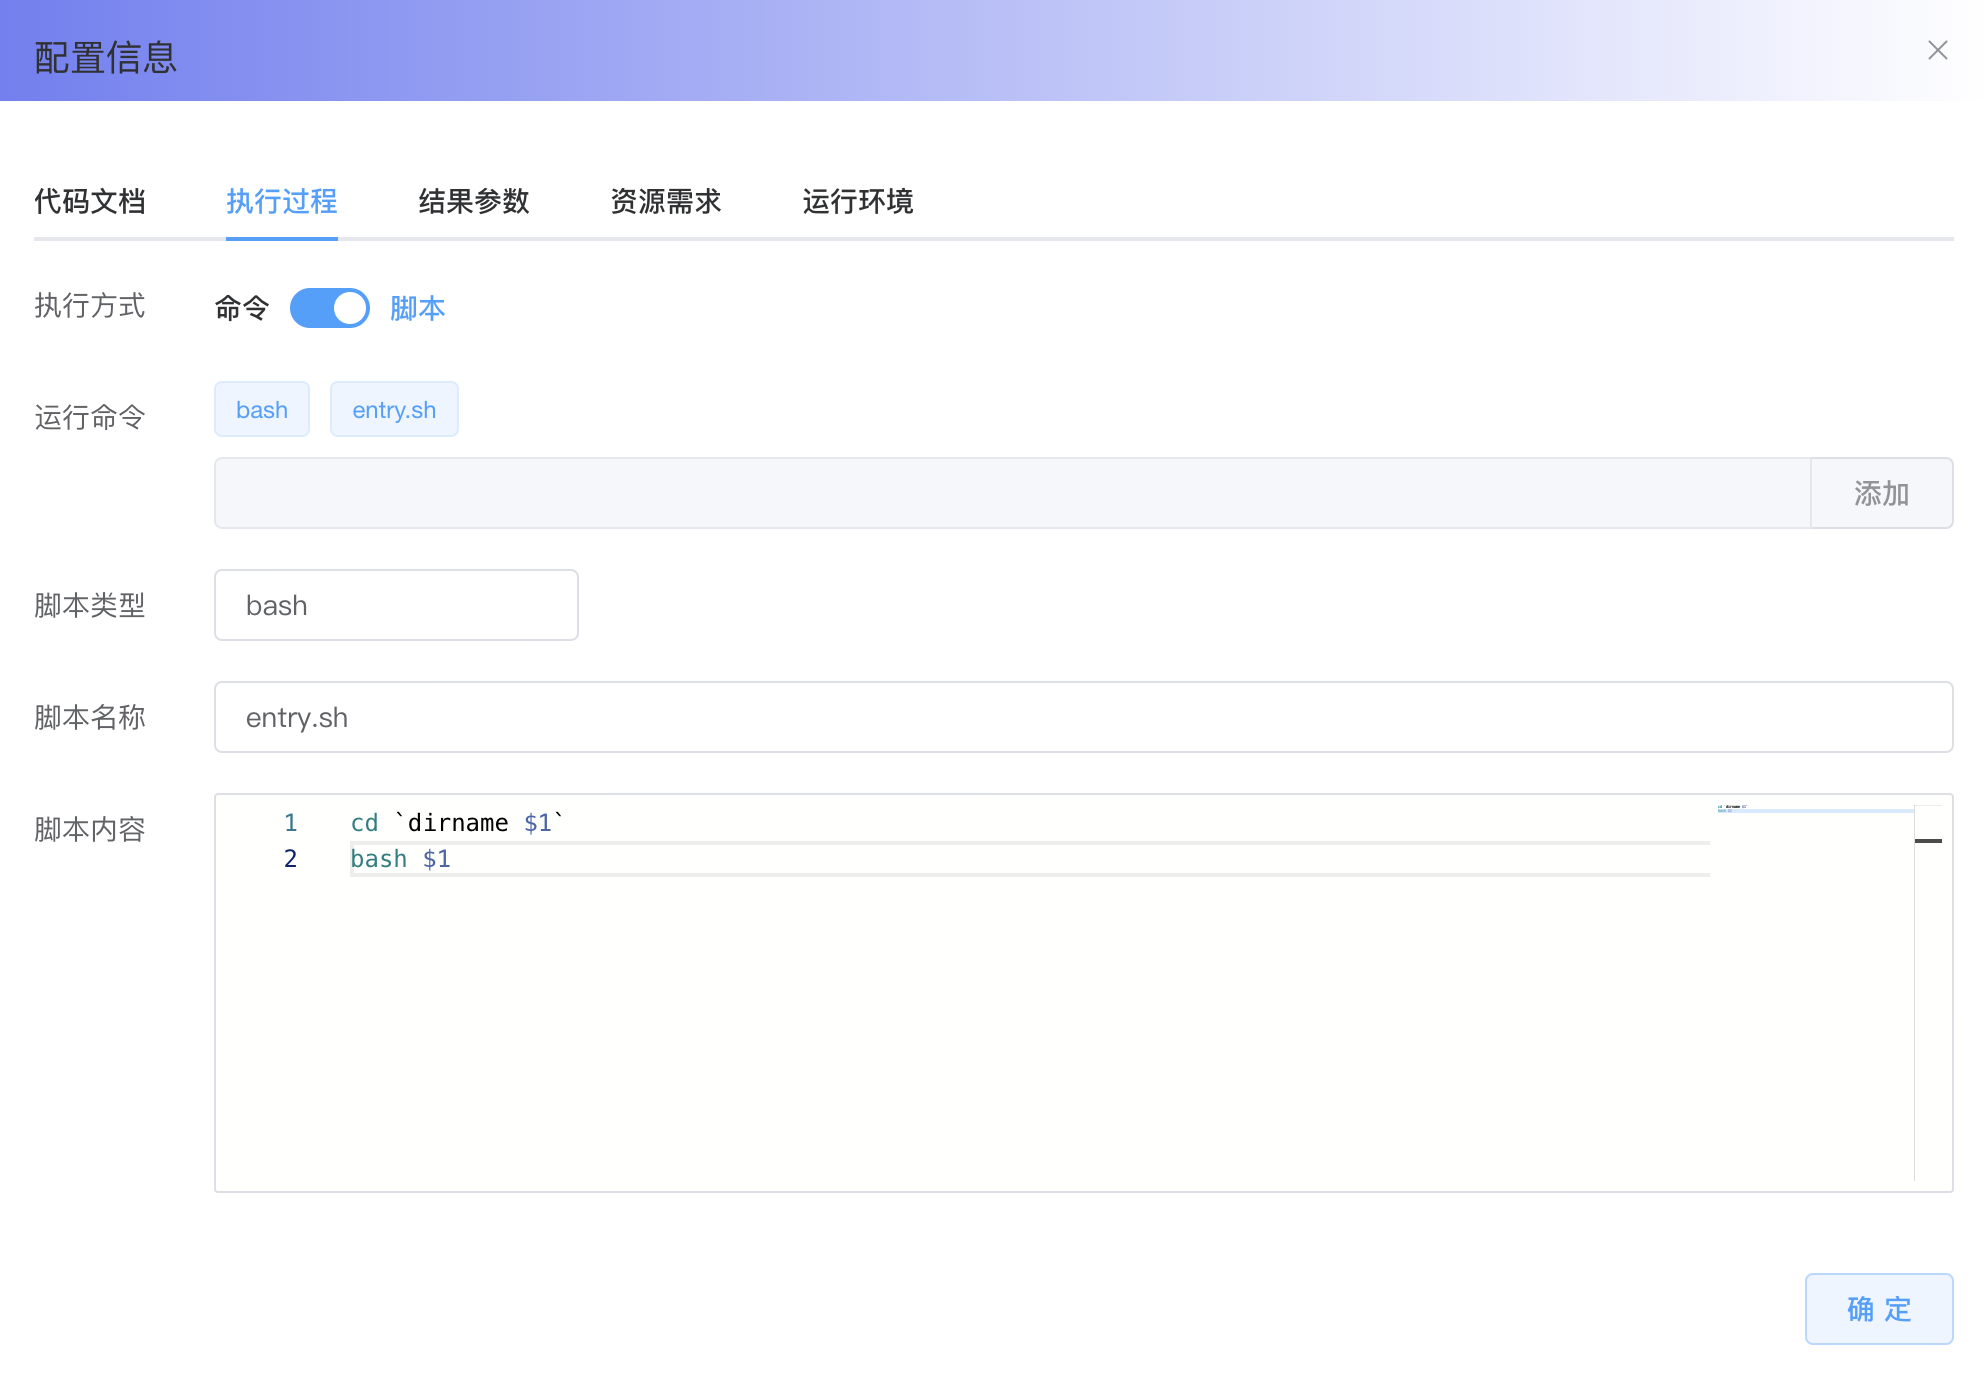Viewport: 1988px width, 1376px height.
Task: Focus the run command input field
Action: tap(1012, 493)
